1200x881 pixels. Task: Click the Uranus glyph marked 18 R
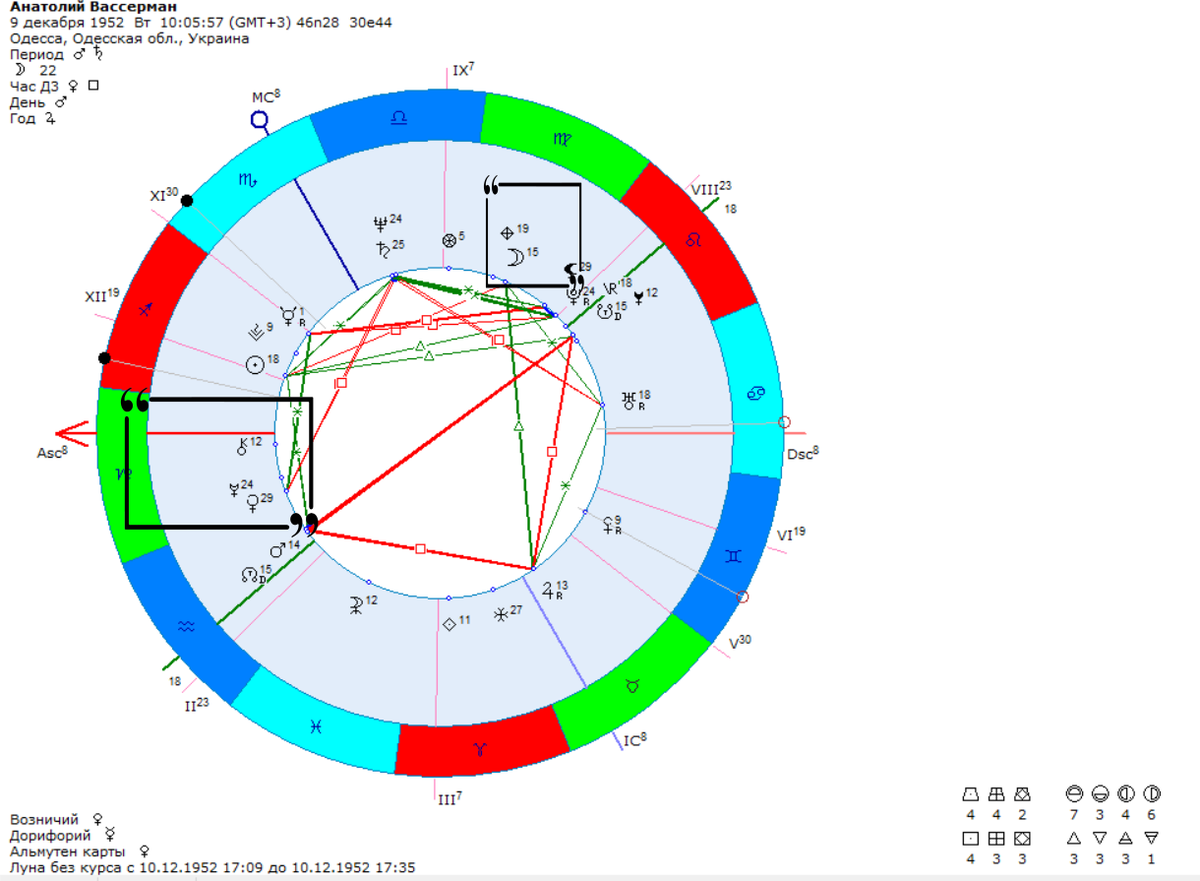pos(629,399)
